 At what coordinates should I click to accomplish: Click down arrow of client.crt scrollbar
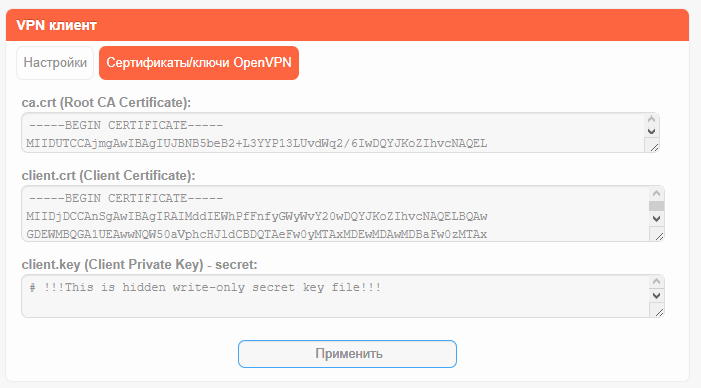tap(656, 219)
